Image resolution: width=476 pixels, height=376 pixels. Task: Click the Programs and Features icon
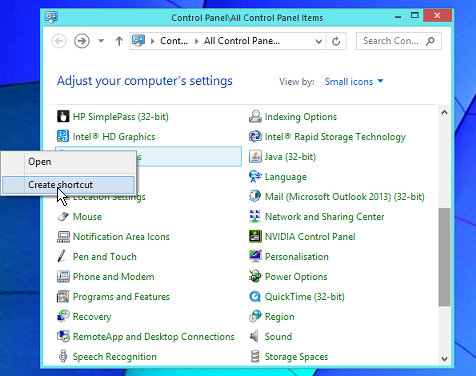coord(63,296)
